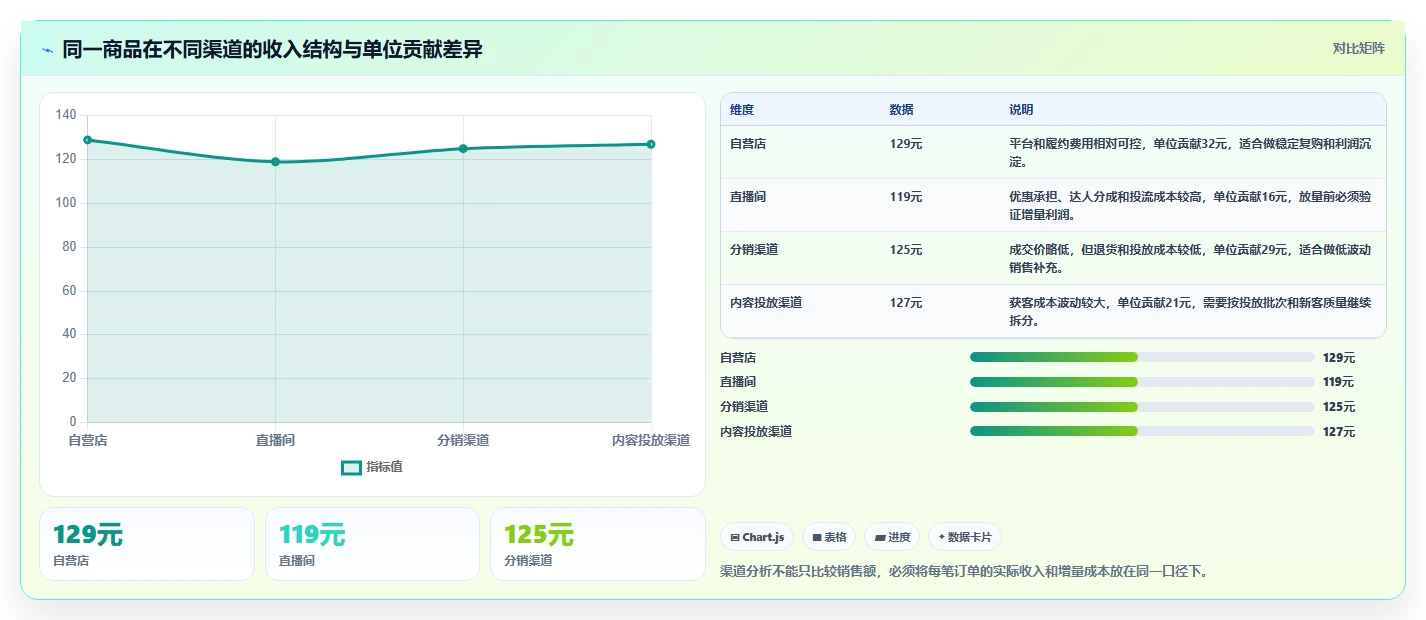
Task: Open the 119元 直播间 data card
Action: (x=372, y=544)
